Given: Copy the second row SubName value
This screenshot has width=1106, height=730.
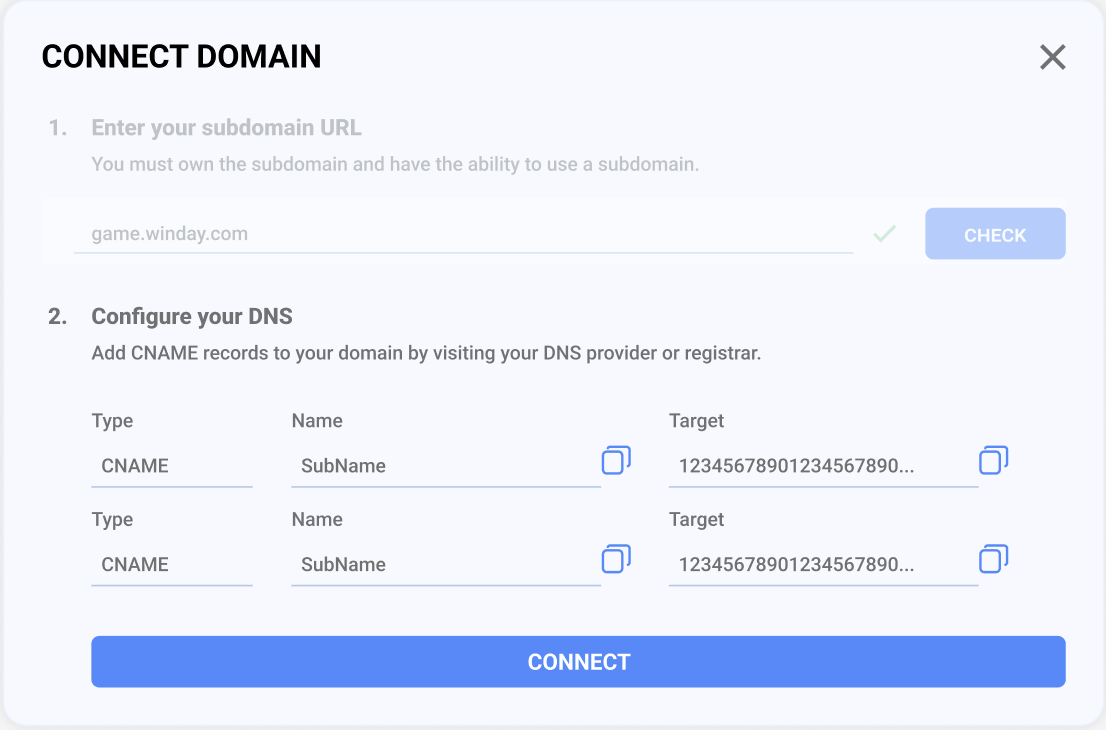Looking at the screenshot, I should pyautogui.click(x=616, y=559).
